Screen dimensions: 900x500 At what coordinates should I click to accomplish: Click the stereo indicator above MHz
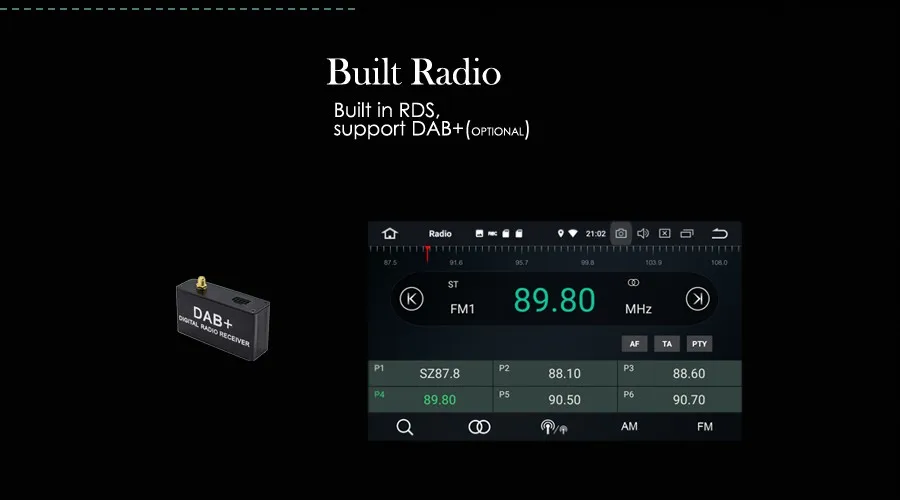click(x=633, y=282)
